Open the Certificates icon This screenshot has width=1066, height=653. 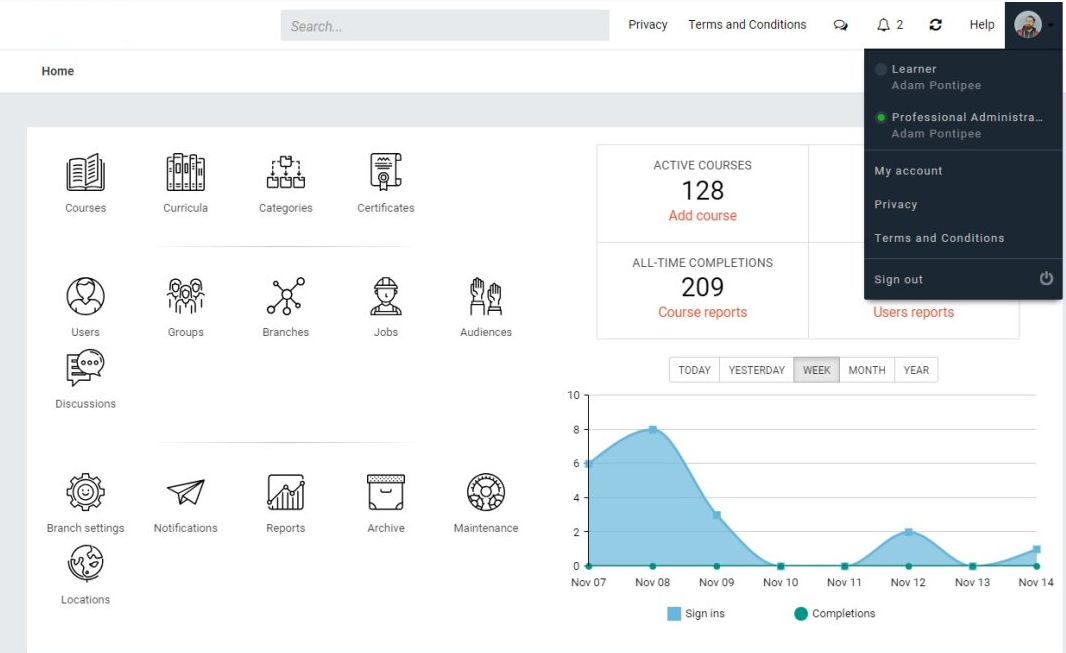coord(385,173)
